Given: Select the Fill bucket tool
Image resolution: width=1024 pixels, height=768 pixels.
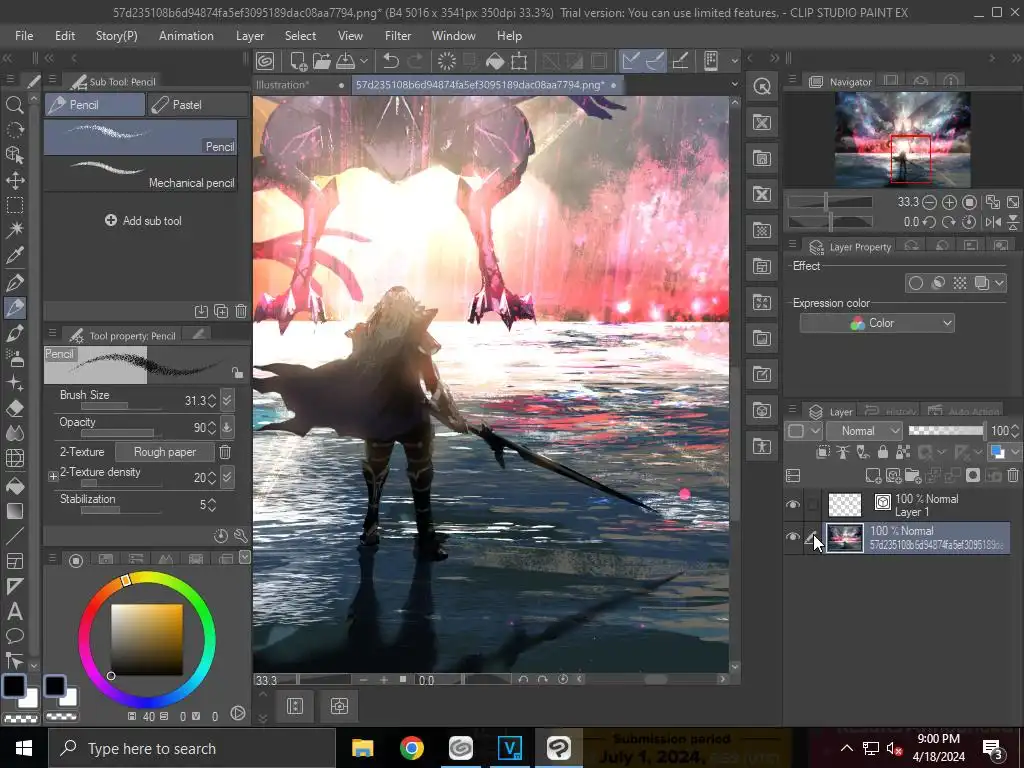Looking at the screenshot, I should (x=14, y=486).
